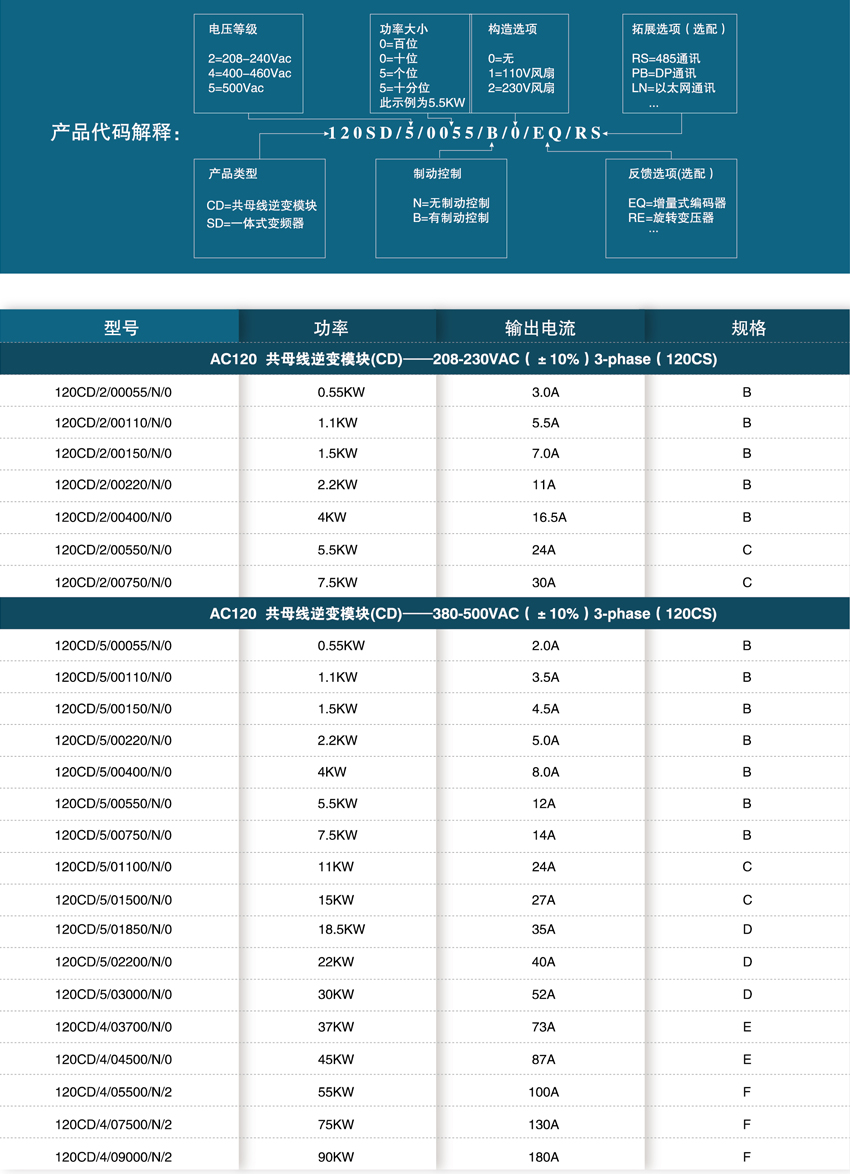
Task: Click the 180A output current value
Action: tap(540, 1155)
